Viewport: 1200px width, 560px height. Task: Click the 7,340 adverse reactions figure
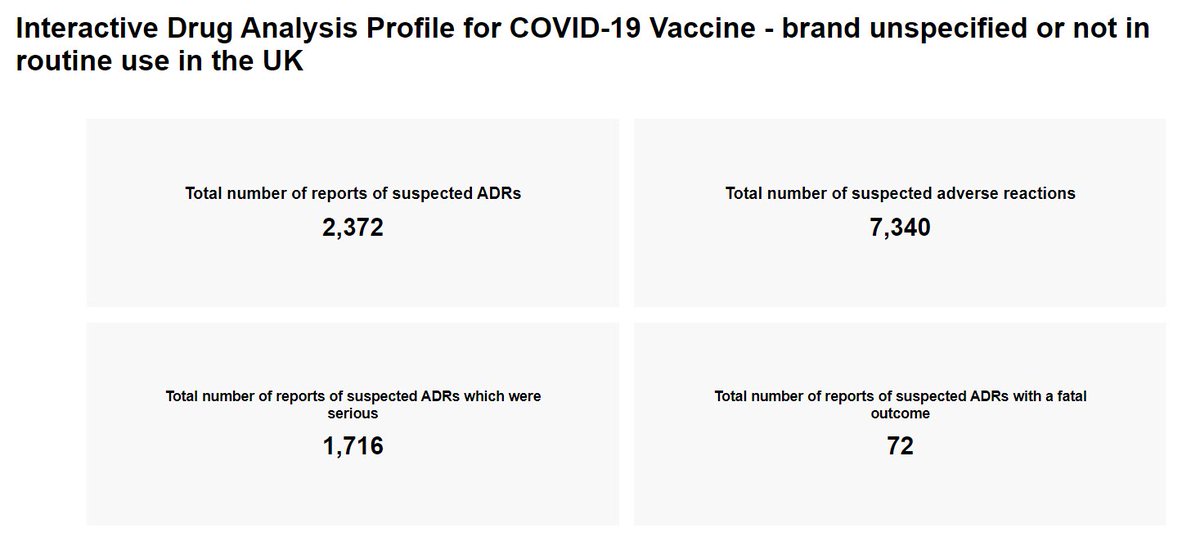click(900, 229)
